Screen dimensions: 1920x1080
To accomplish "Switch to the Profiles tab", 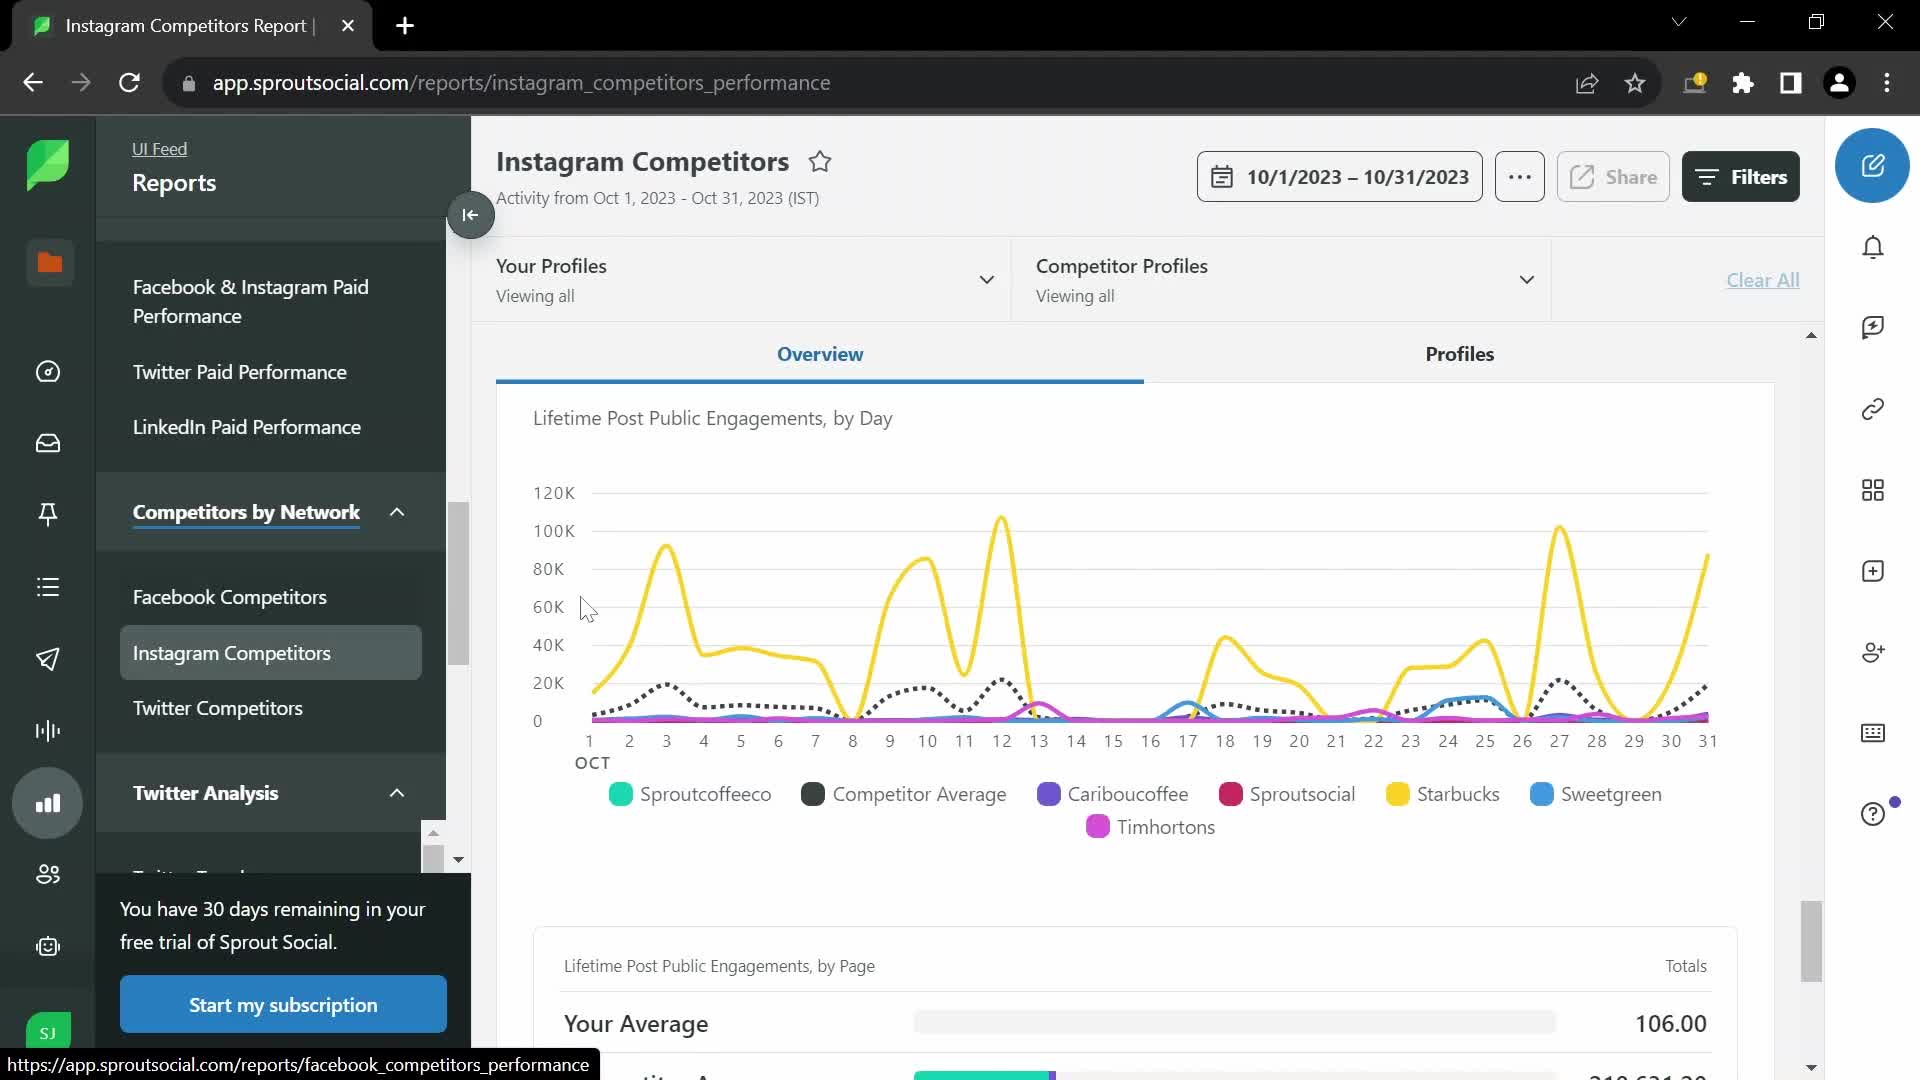I will (x=1460, y=353).
